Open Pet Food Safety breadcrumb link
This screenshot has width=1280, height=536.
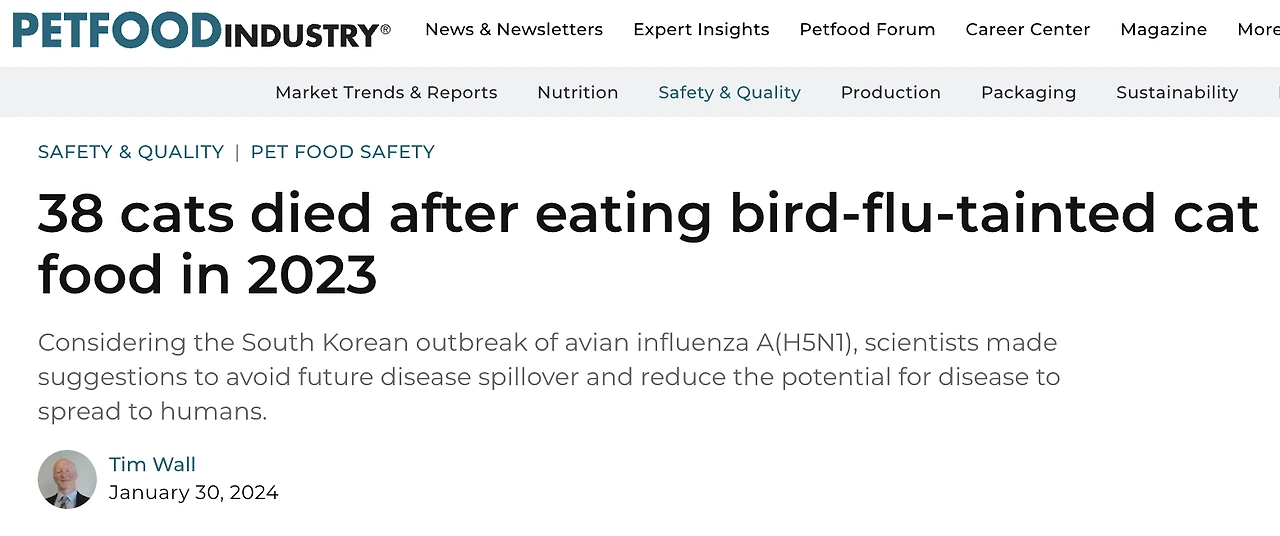point(343,152)
